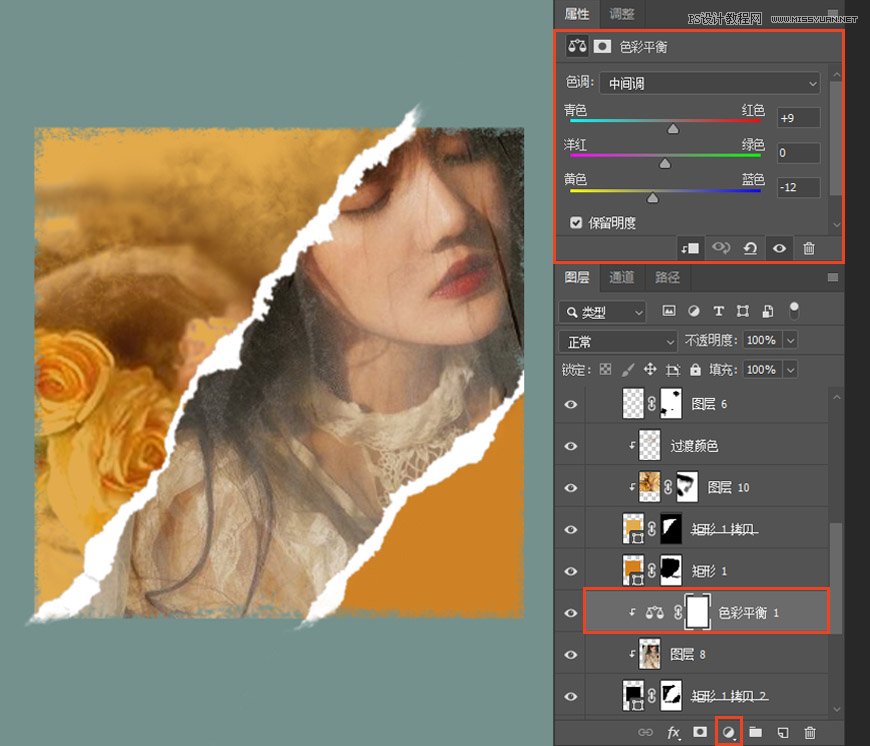Create a new layer group folder
870x746 pixels.
point(756,732)
